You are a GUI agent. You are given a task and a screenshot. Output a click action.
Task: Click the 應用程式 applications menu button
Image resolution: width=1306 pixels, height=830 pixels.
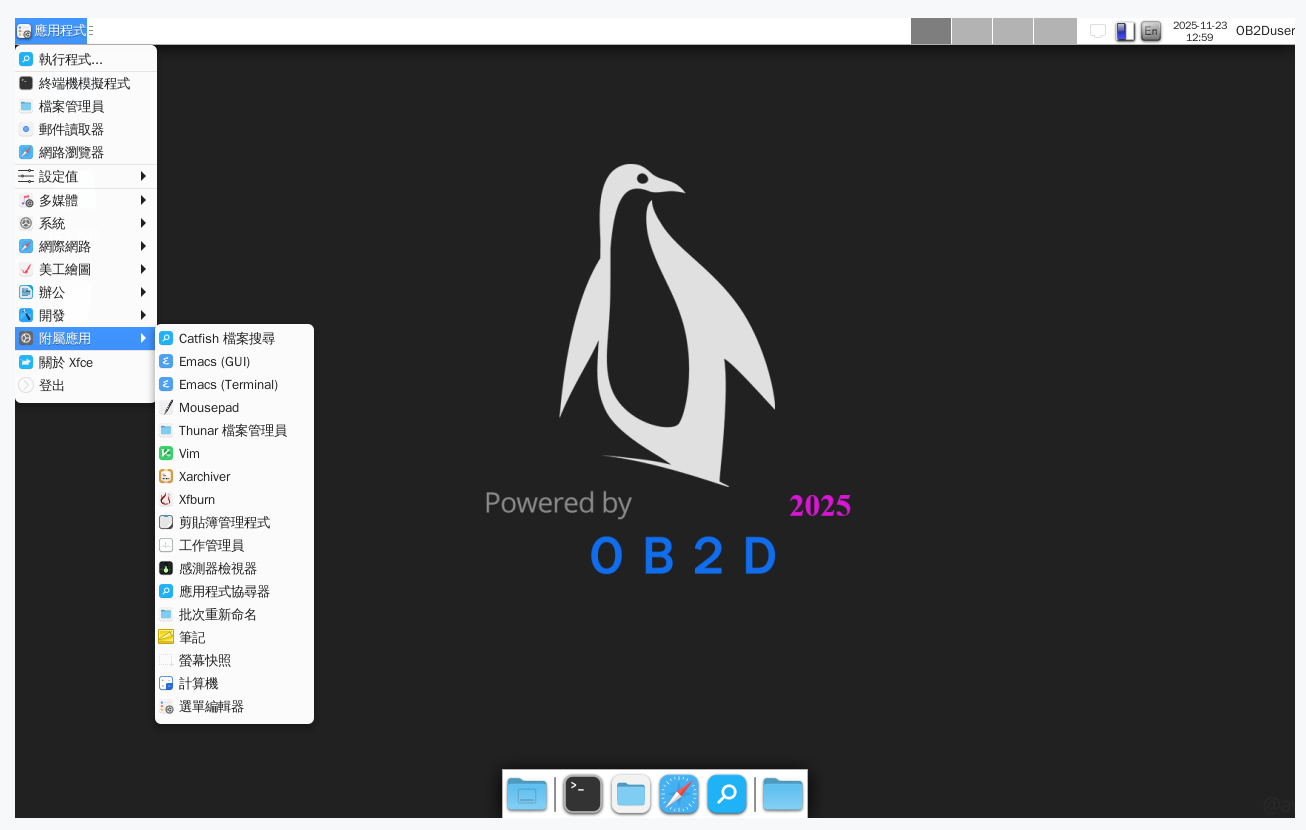click(x=52, y=31)
